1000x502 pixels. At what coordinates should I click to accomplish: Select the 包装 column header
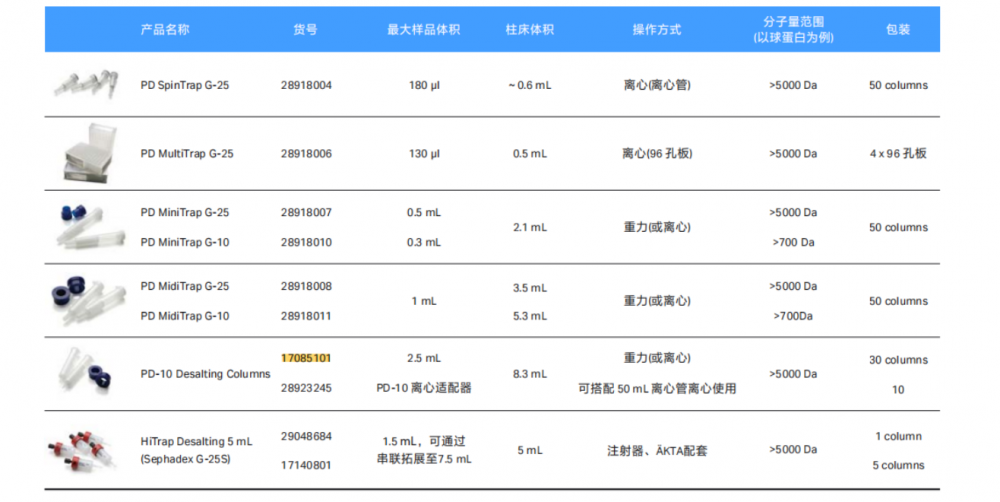coord(897,30)
